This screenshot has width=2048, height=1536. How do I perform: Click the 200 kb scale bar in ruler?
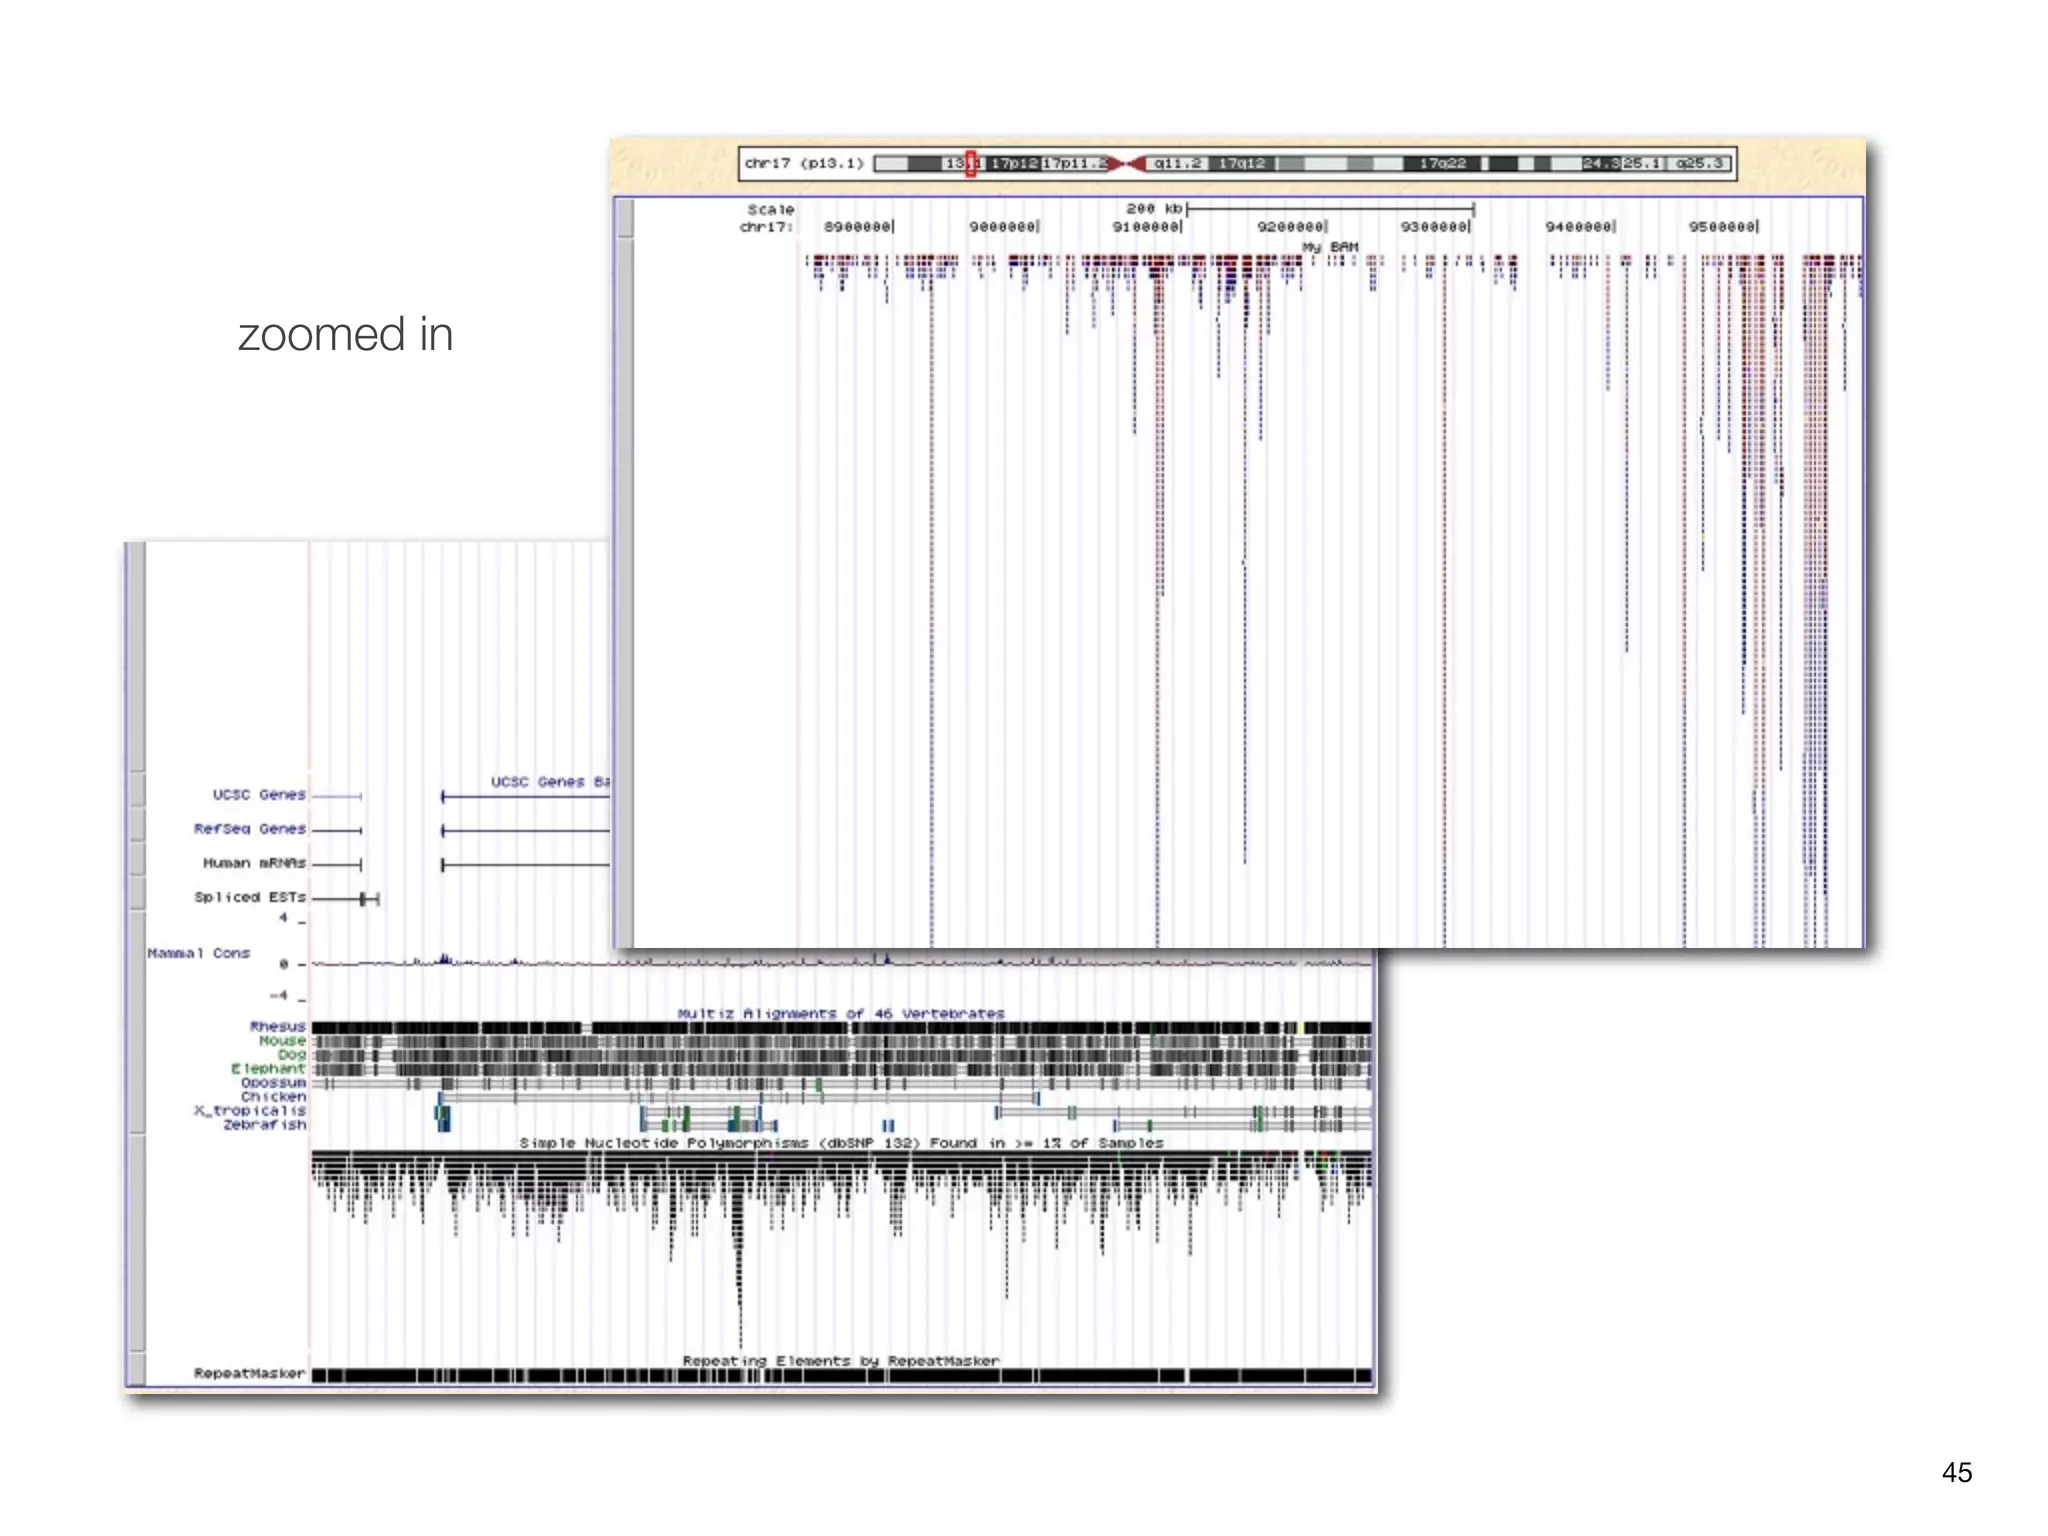pyautogui.click(x=1328, y=209)
